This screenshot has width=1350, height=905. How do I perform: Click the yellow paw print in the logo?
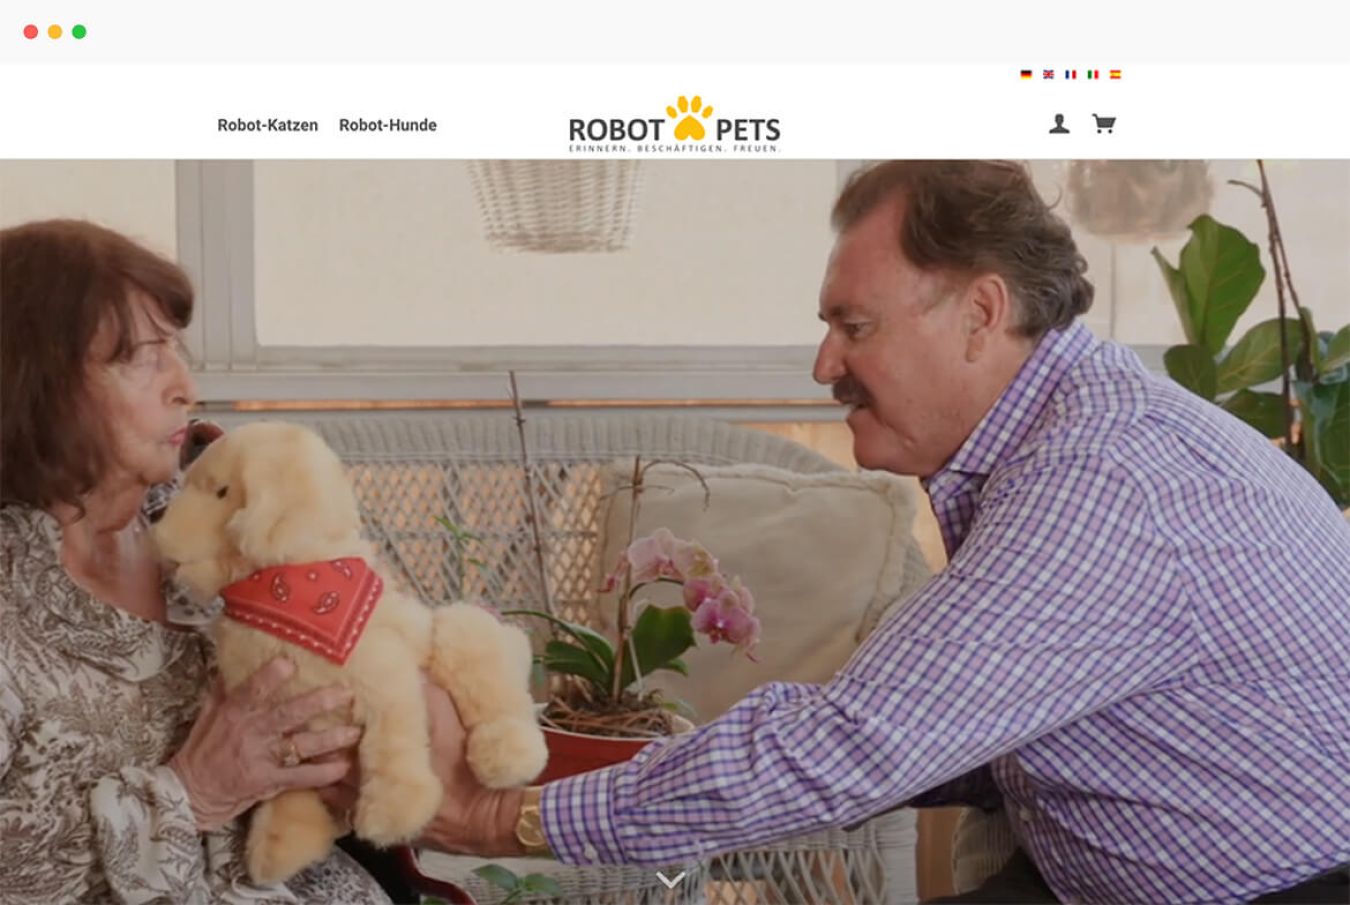[689, 118]
